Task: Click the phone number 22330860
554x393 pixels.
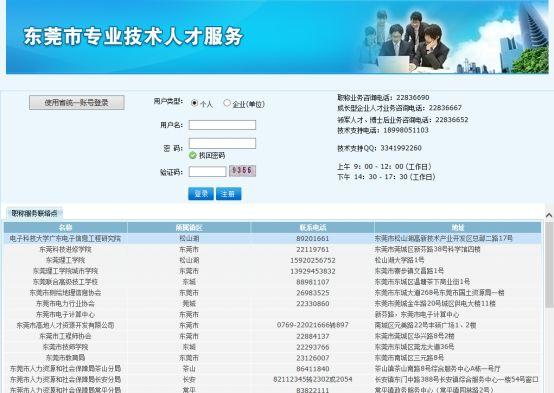Action: click(313, 304)
